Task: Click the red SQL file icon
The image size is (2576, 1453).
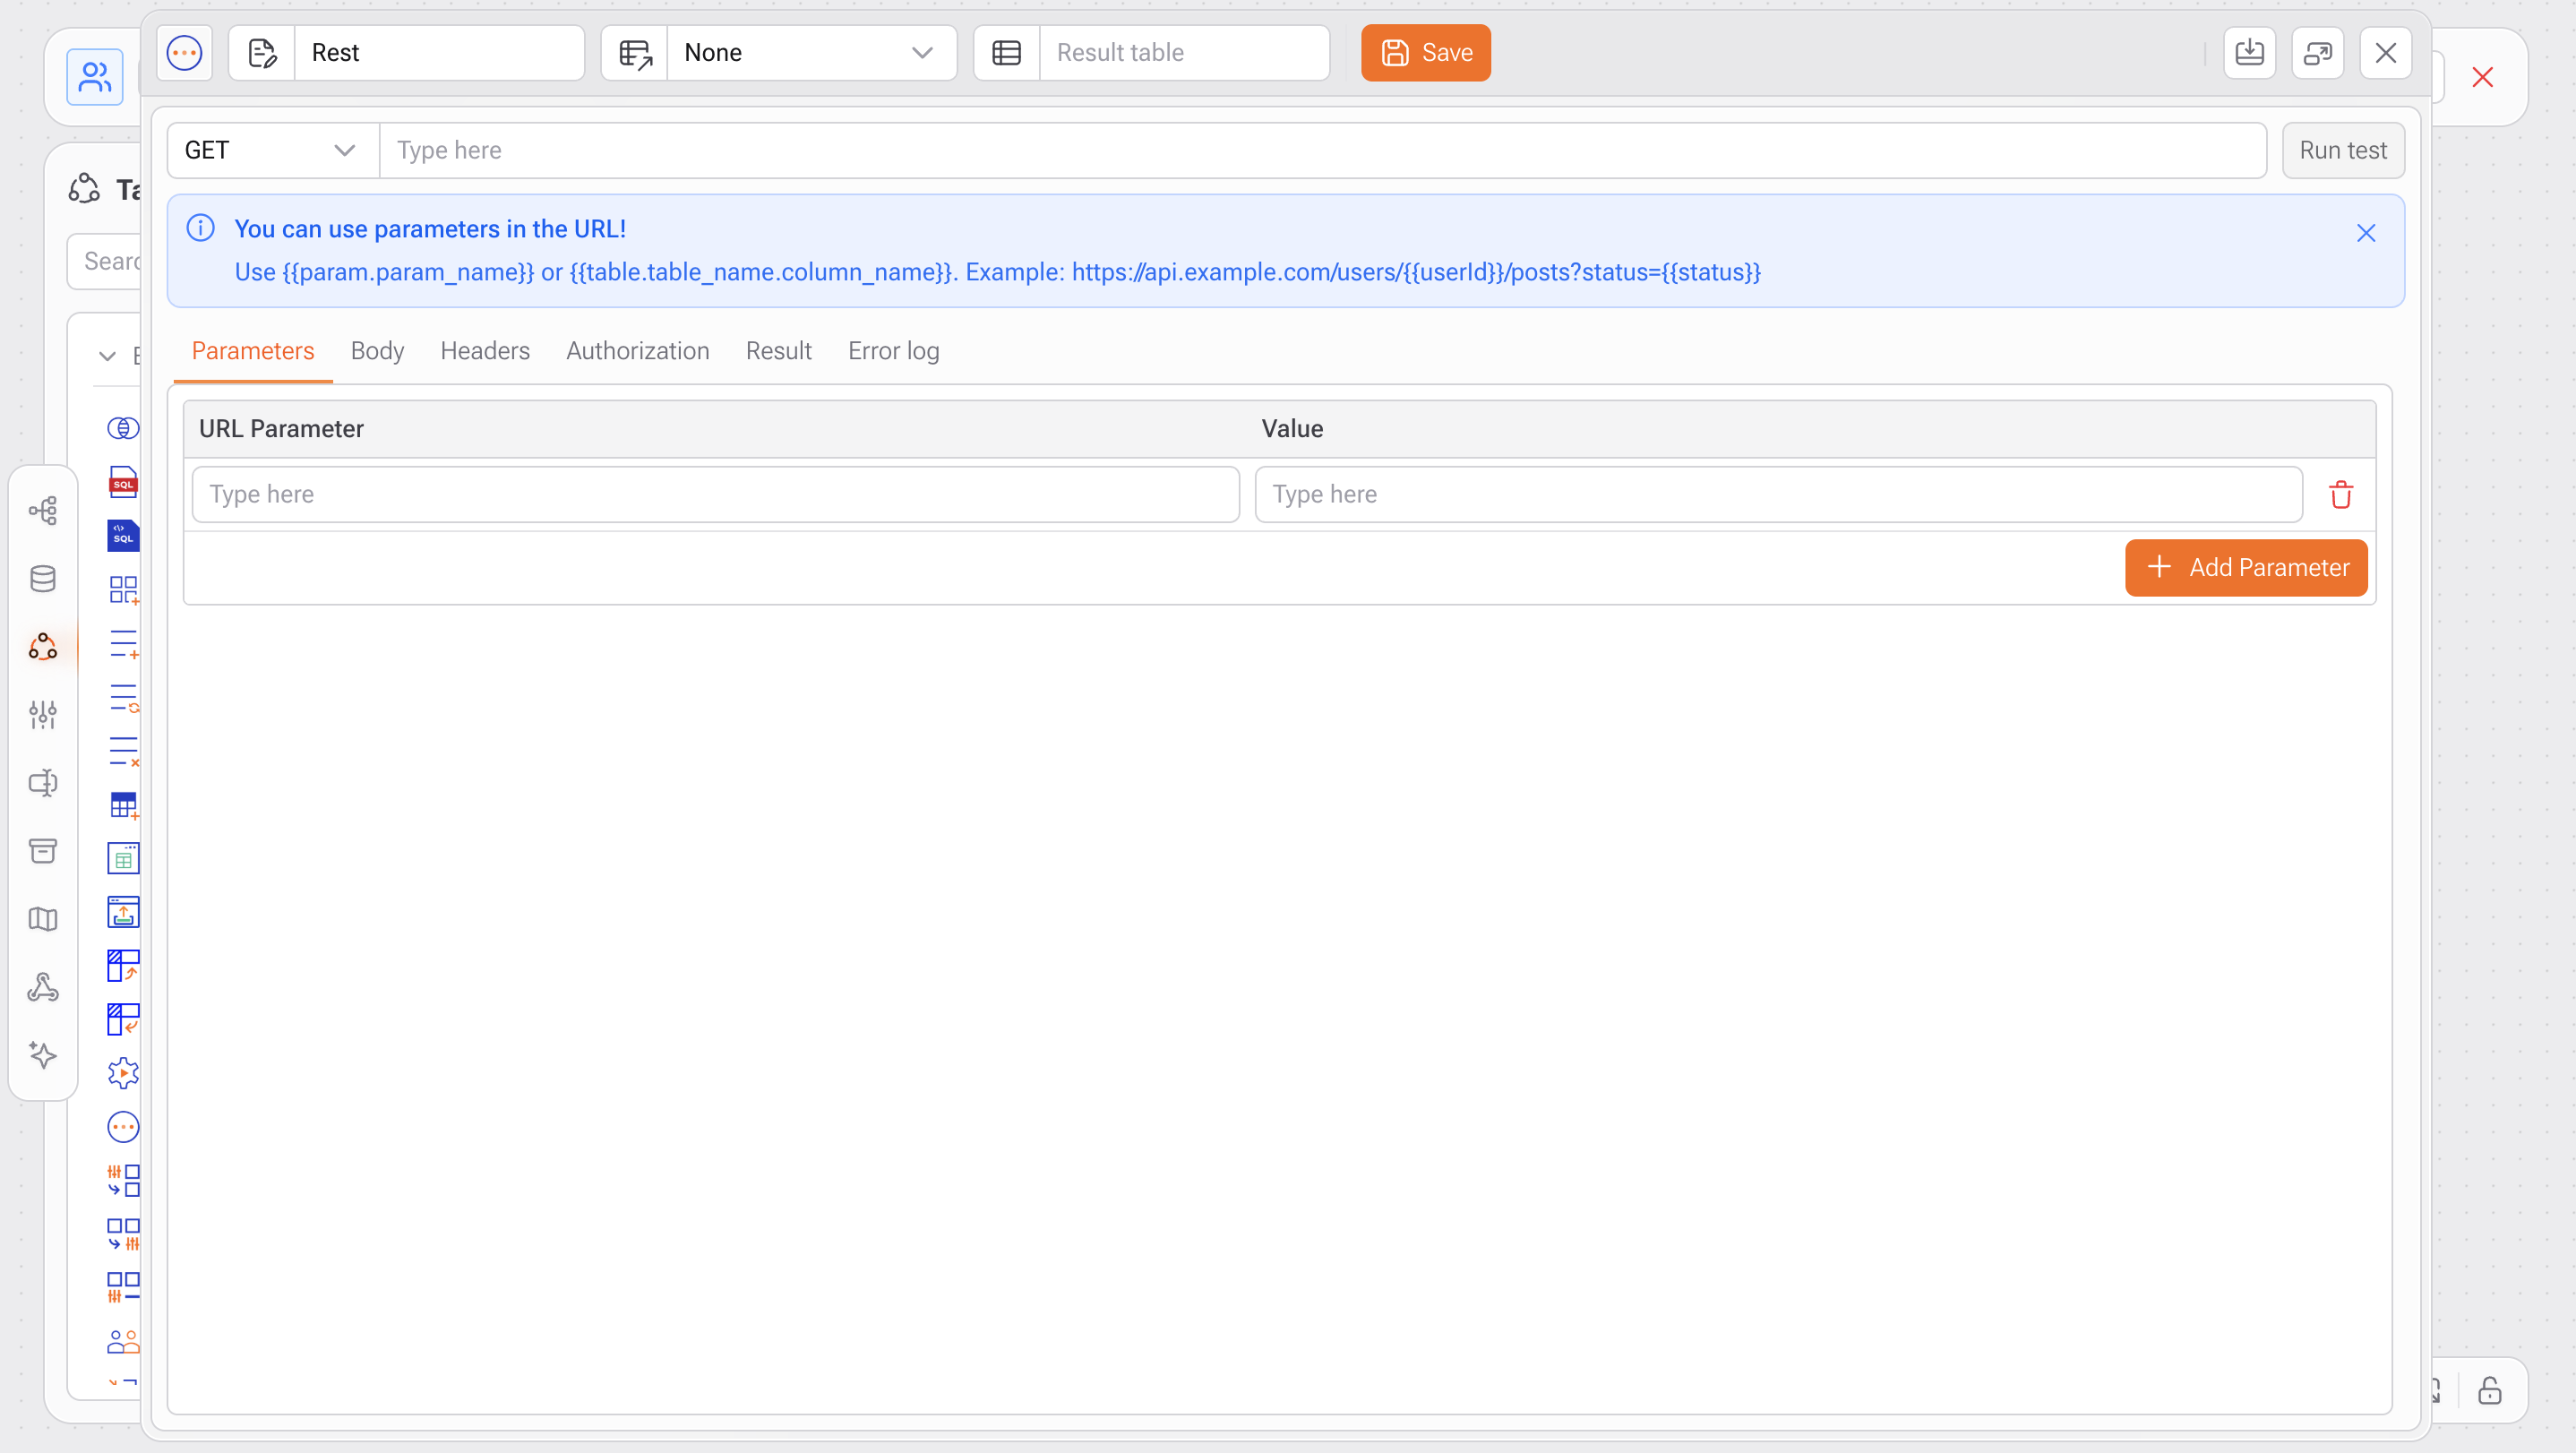Action: click(123, 482)
